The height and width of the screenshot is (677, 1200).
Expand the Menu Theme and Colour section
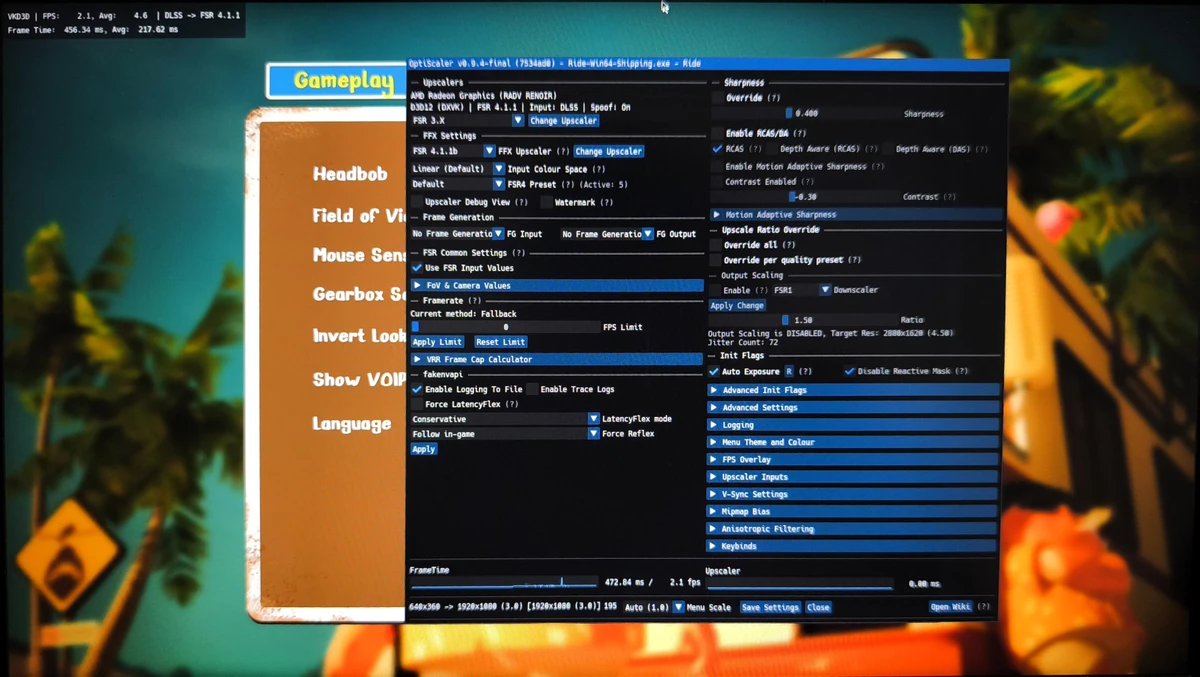point(854,442)
